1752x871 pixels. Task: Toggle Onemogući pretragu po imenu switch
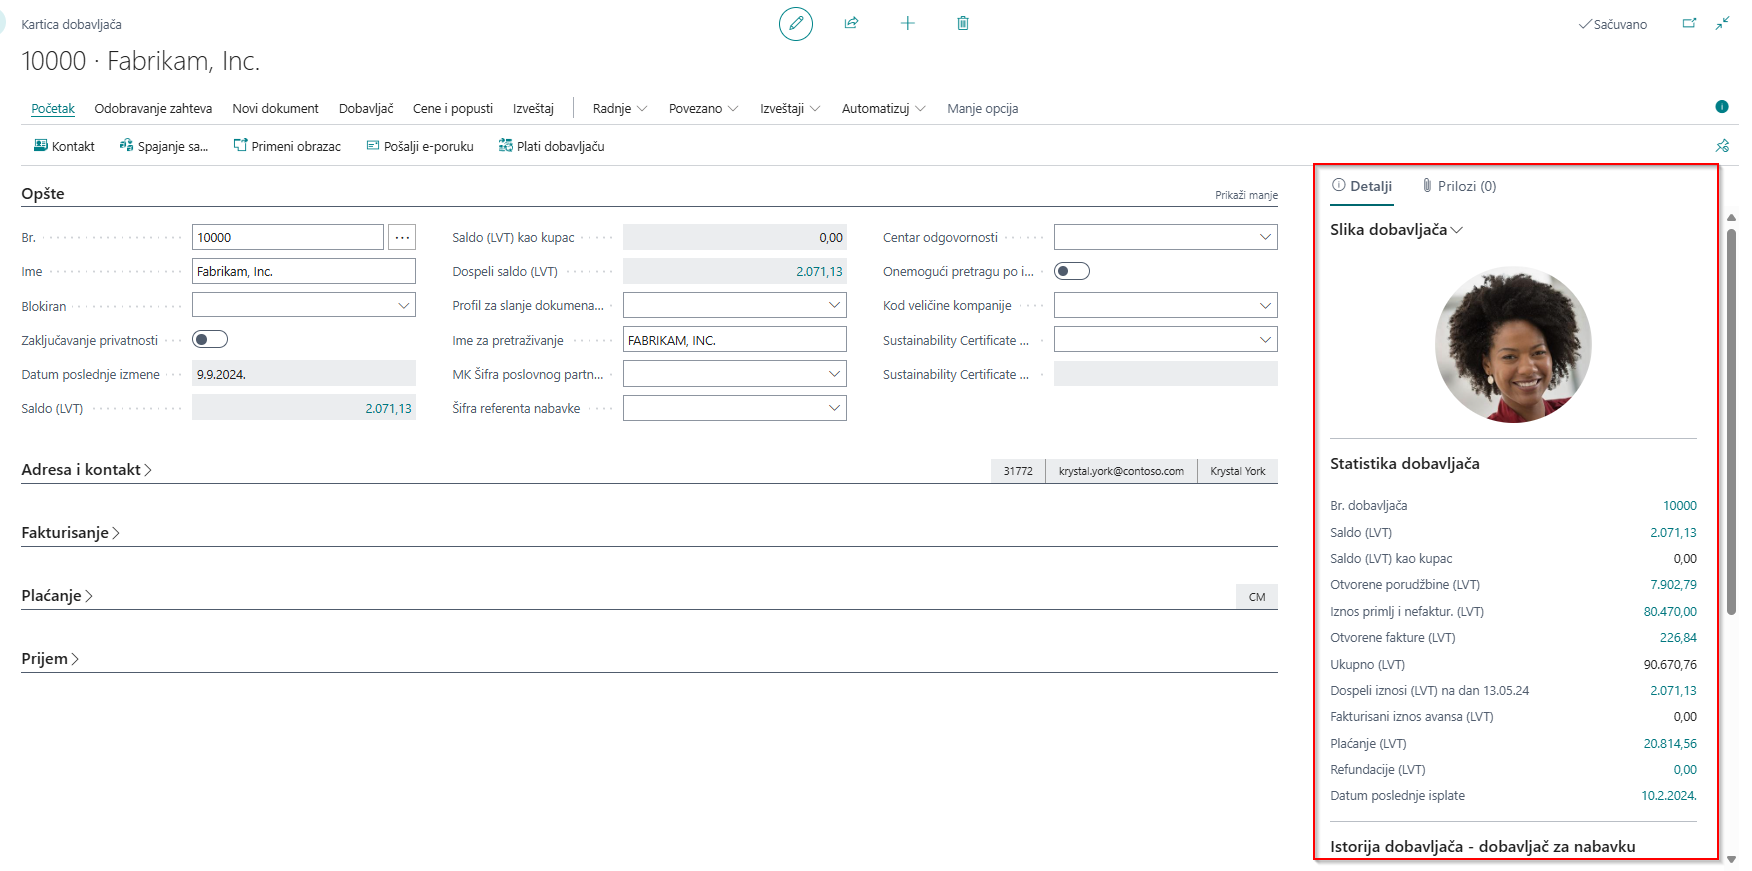tap(1071, 271)
